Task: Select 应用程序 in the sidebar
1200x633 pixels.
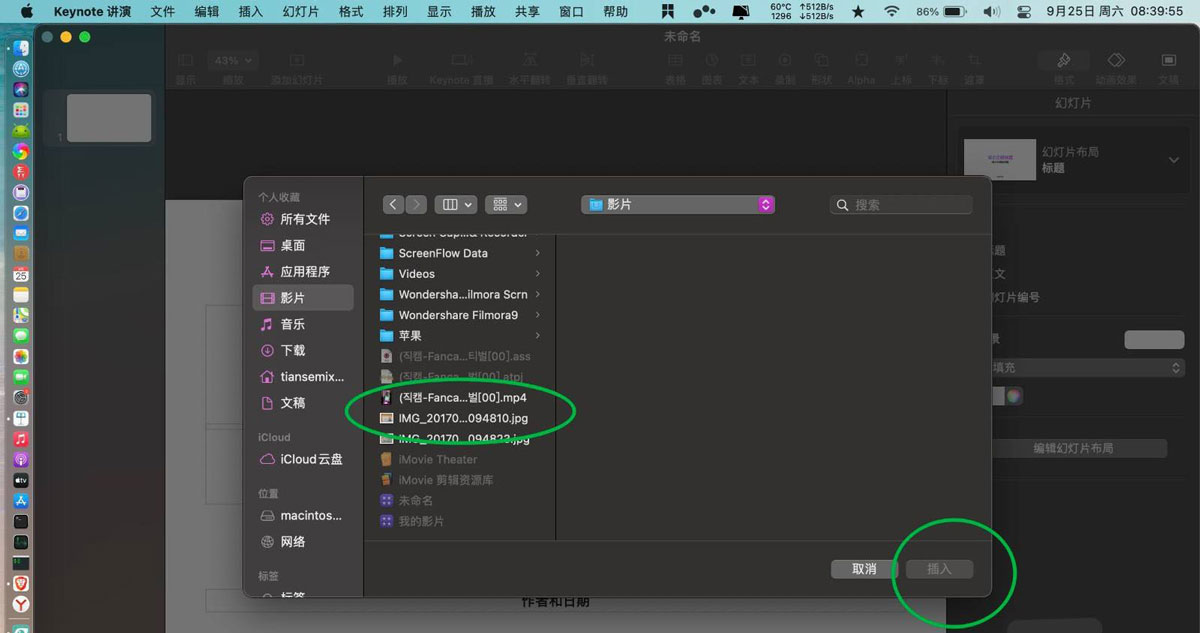Action: (303, 271)
